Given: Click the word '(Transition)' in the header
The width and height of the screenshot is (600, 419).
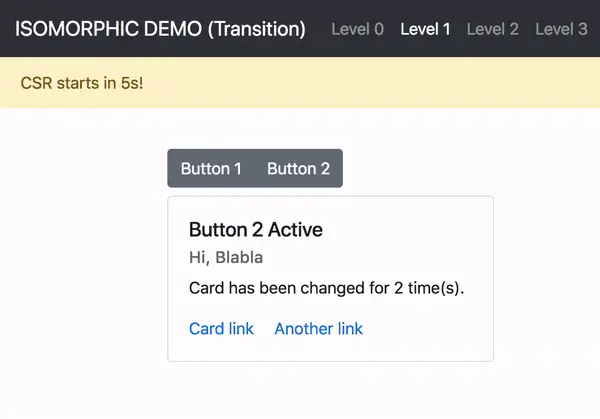Looking at the screenshot, I should coord(256,29).
